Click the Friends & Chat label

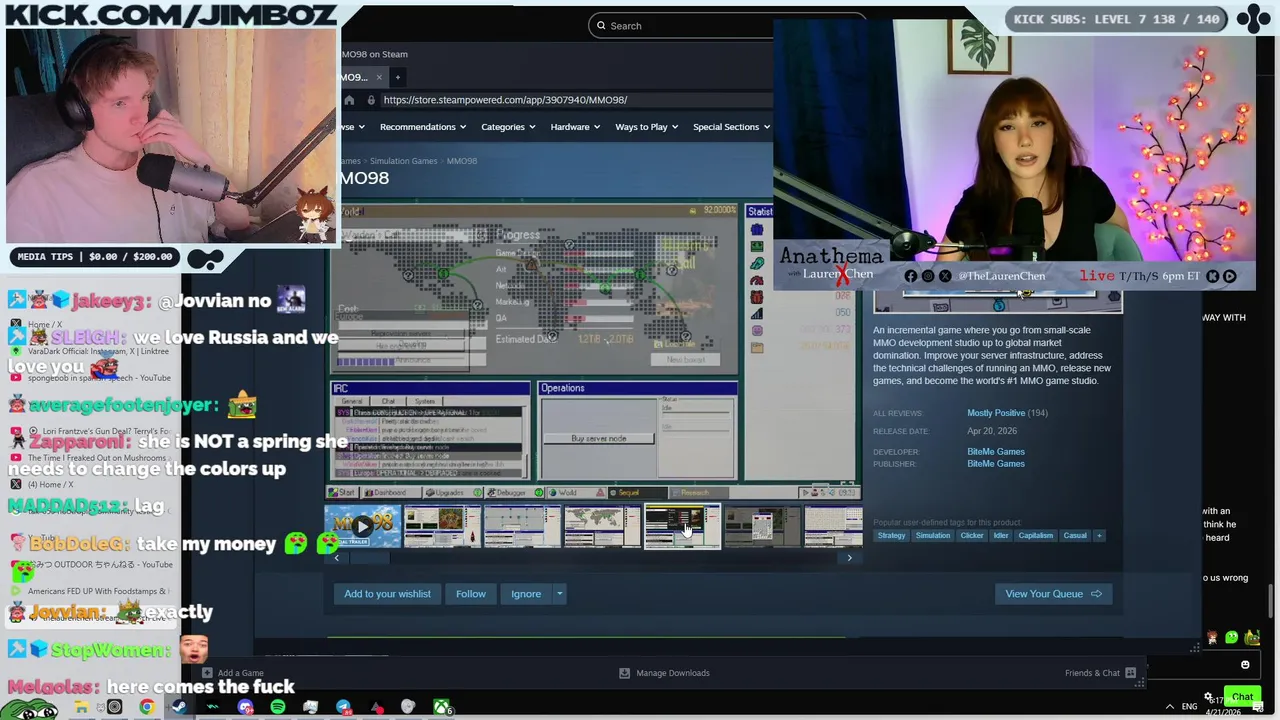point(1092,673)
